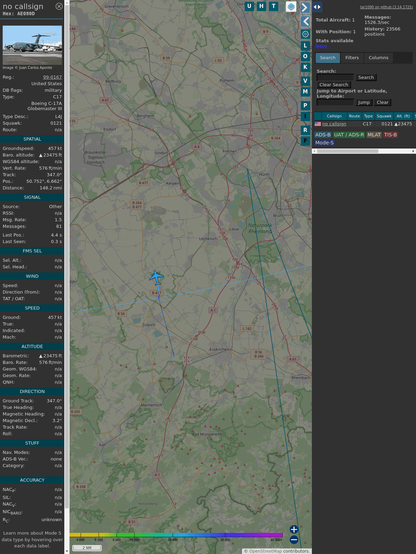Zoom out with the minus button
The image size is (416, 554).
pos(294,540)
